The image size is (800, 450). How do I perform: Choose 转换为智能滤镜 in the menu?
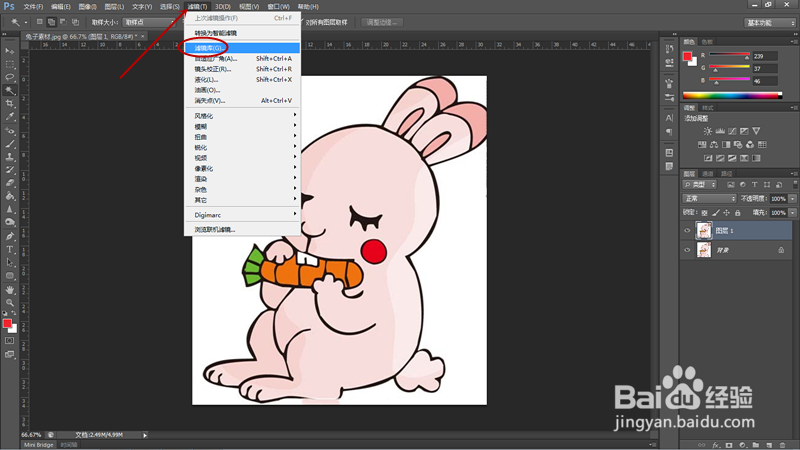click(x=242, y=33)
